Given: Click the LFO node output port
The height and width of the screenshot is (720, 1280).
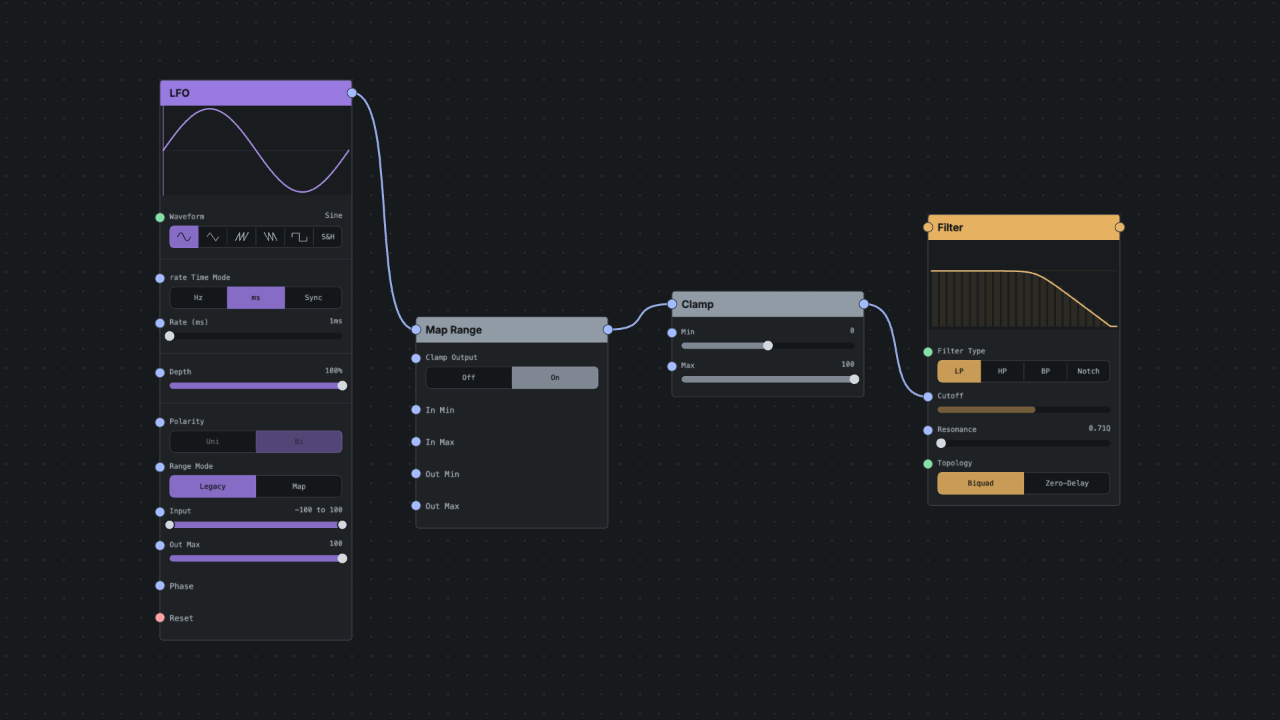Looking at the screenshot, I should (352, 93).
